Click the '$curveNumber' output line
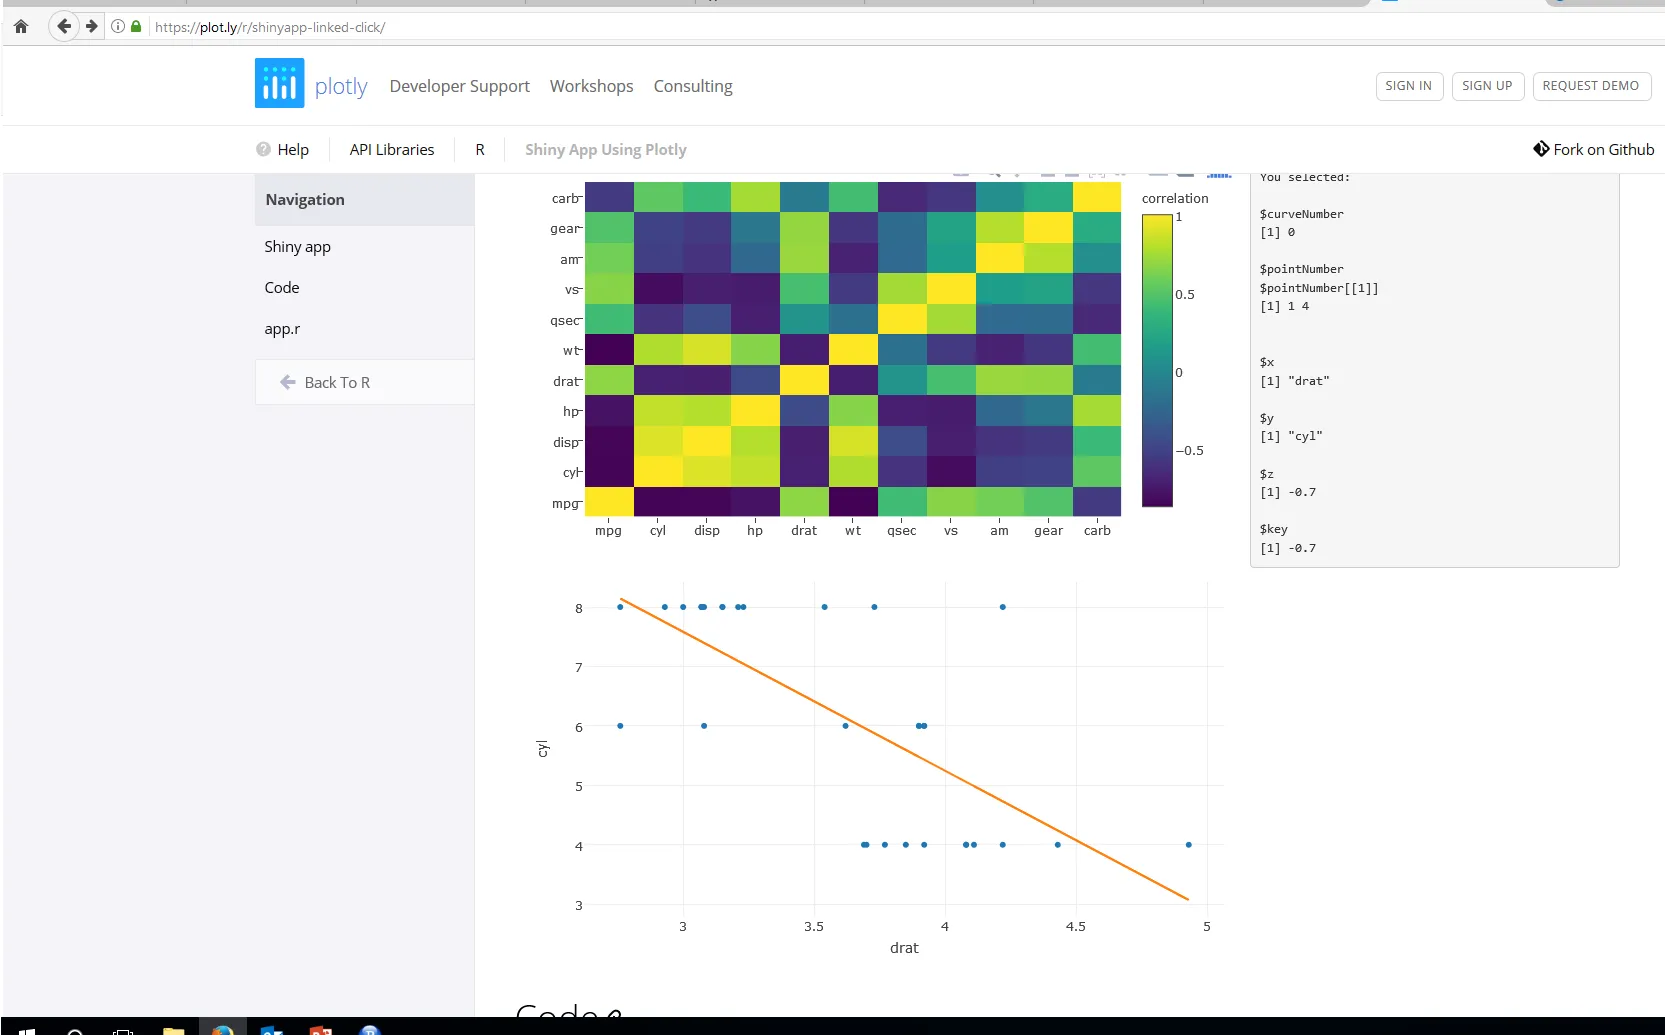The width and height of the screenshot is (1665, 1035). tap(1302, 214)
